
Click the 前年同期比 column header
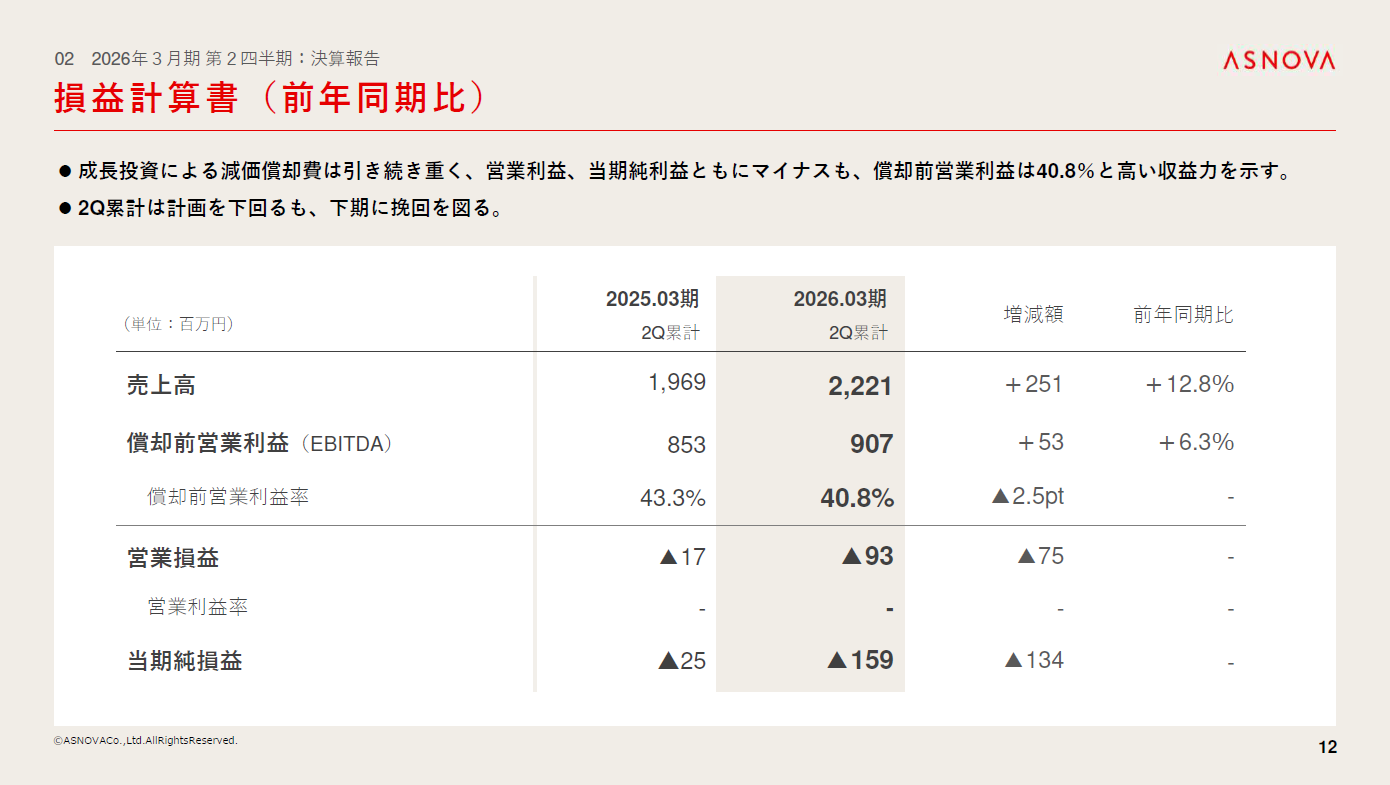pos(1183,315)
